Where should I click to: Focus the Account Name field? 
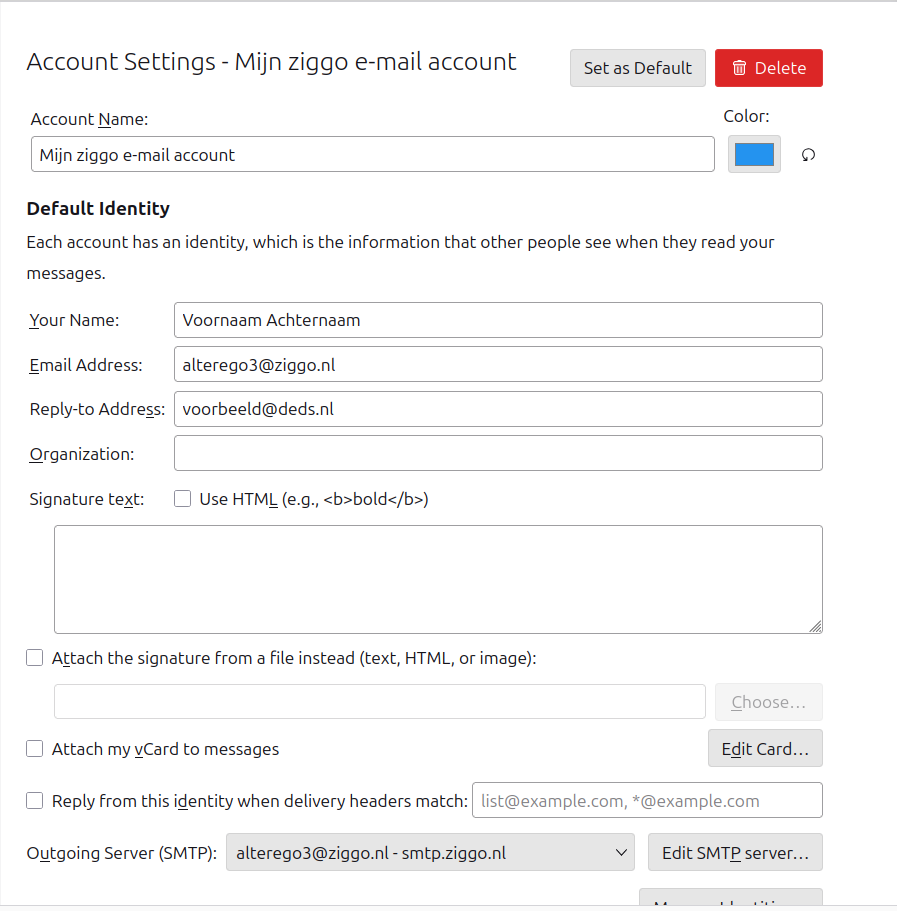[372, 155]
